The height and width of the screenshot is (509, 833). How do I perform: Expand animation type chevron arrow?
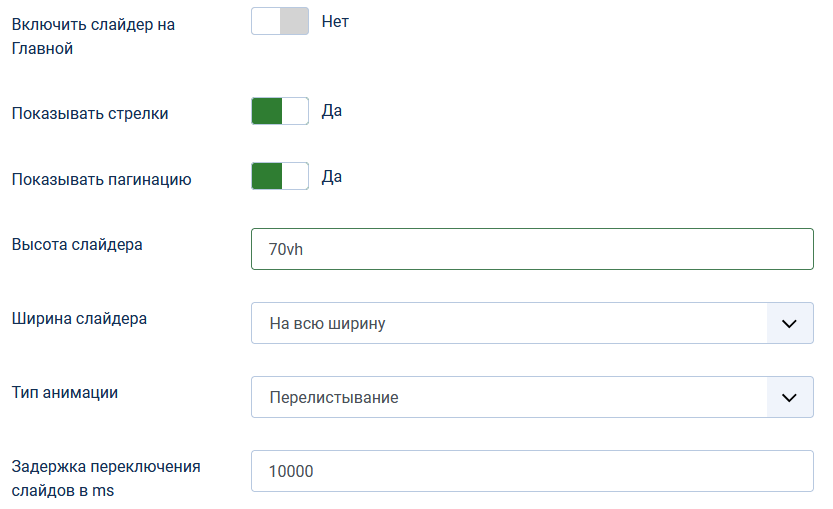[x=789, y=397]
